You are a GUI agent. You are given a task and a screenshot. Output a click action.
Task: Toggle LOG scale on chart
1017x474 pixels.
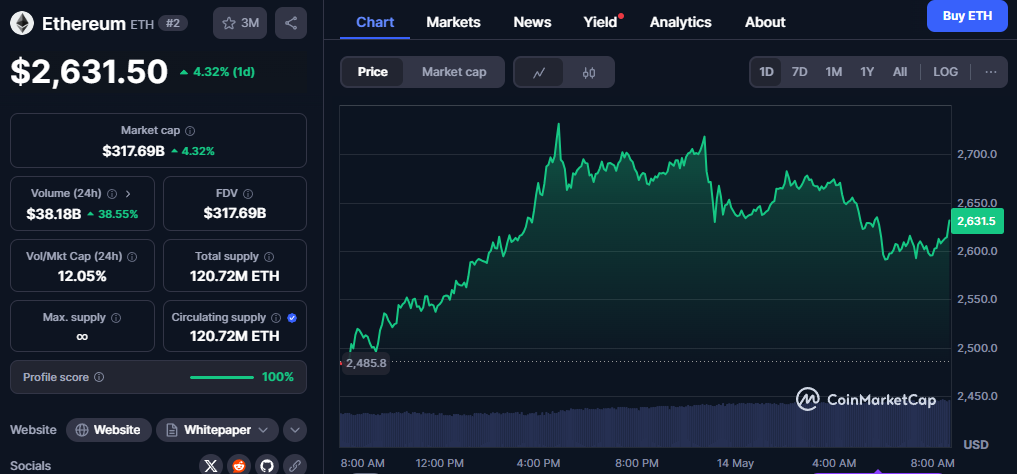click(946, 72)
